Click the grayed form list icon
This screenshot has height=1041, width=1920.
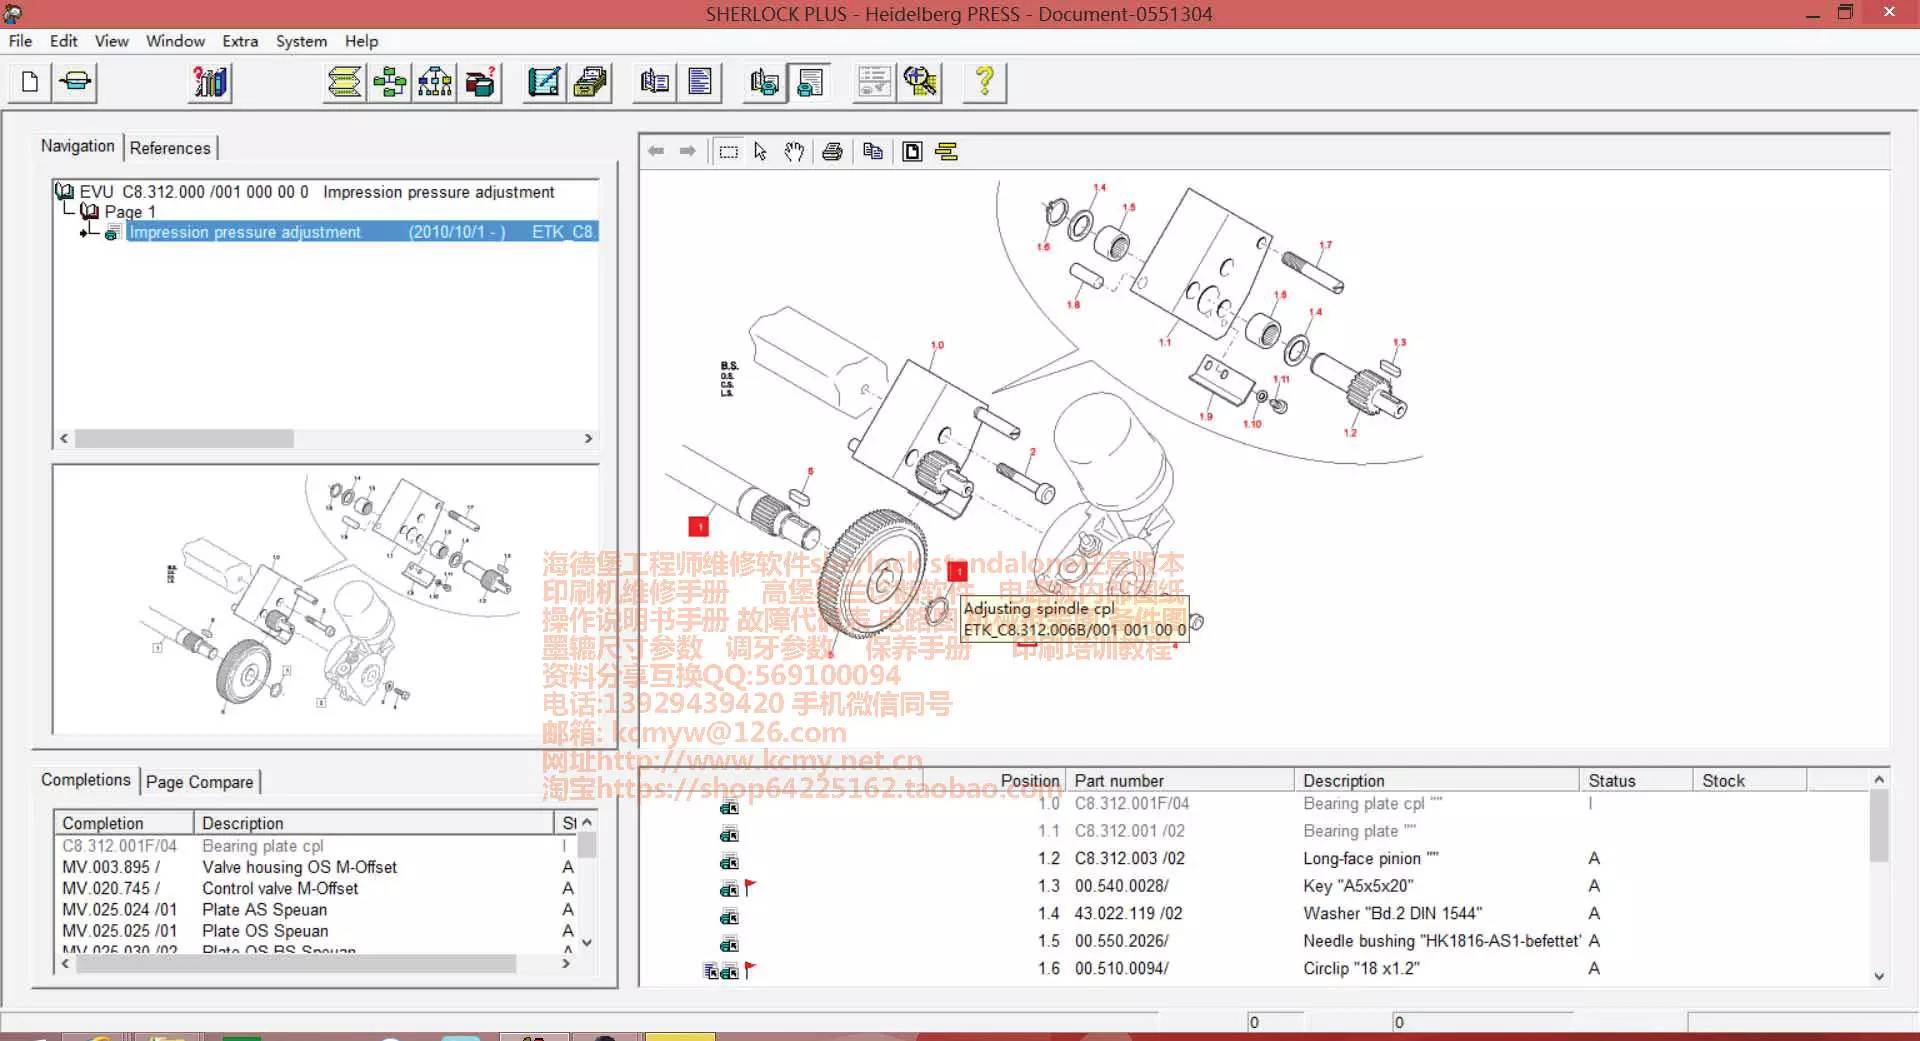click(x=875, y=82)
